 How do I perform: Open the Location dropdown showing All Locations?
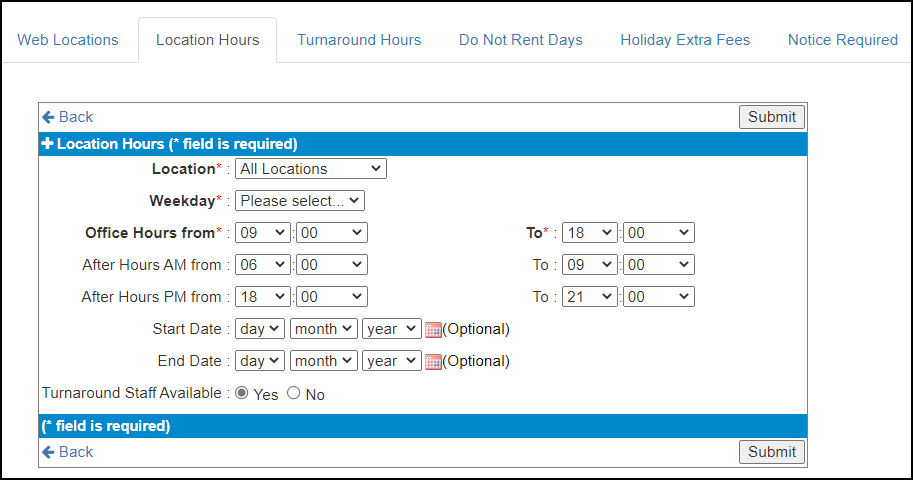point(310,169)
